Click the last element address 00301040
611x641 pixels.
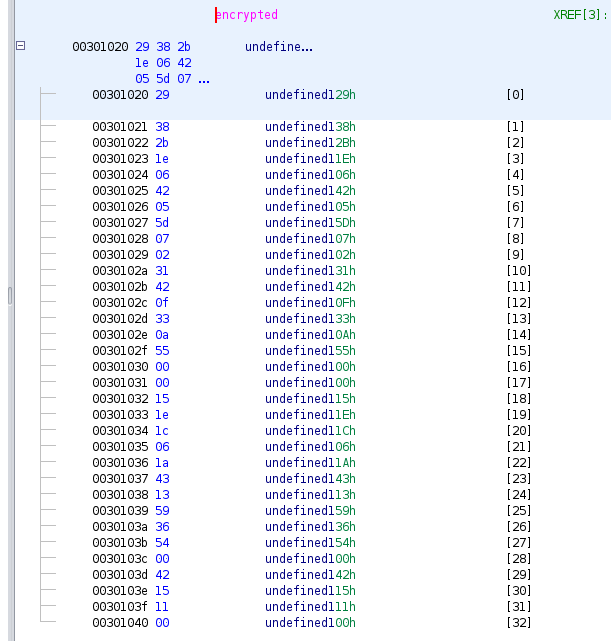coord(119,623)
